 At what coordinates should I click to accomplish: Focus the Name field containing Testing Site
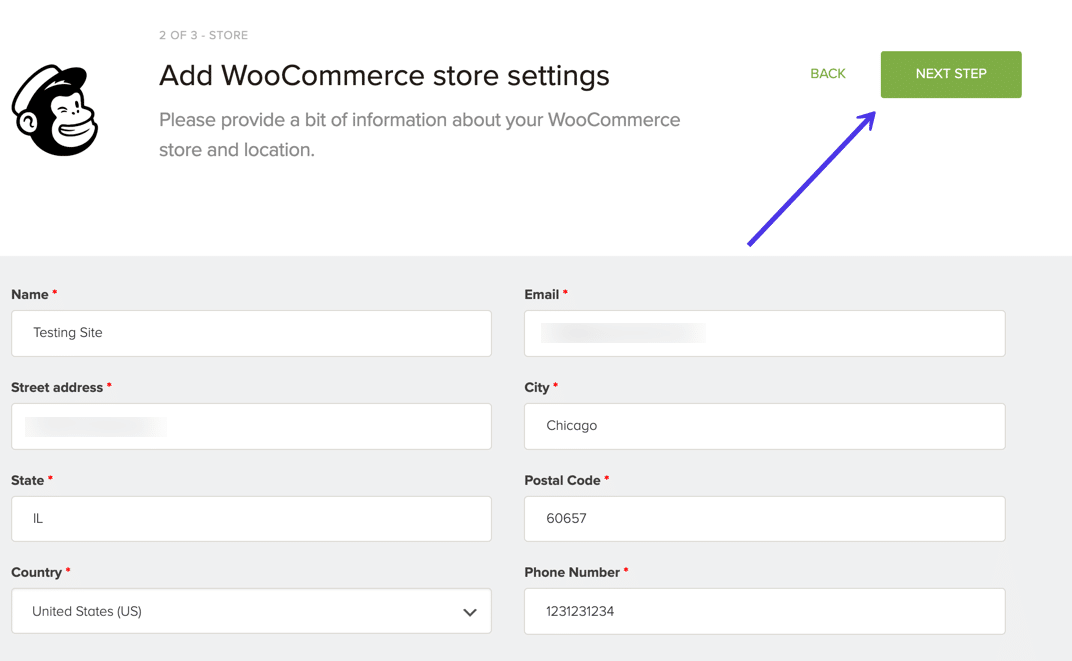[x=250, y=333]
